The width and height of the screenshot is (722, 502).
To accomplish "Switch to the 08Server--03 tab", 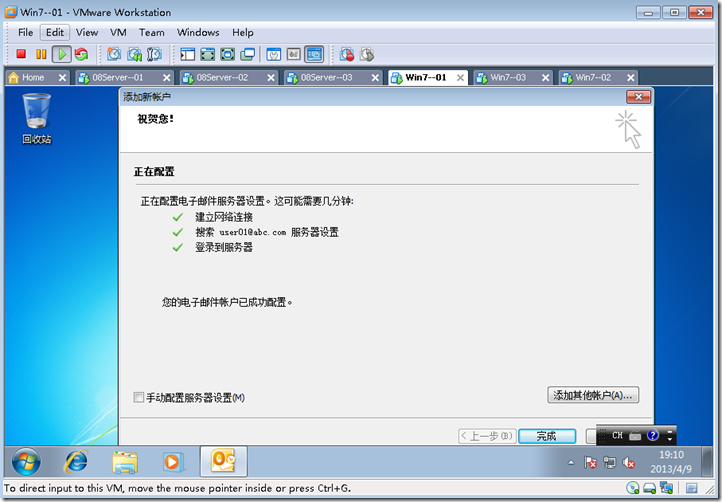I will click(x=326, y=77).
